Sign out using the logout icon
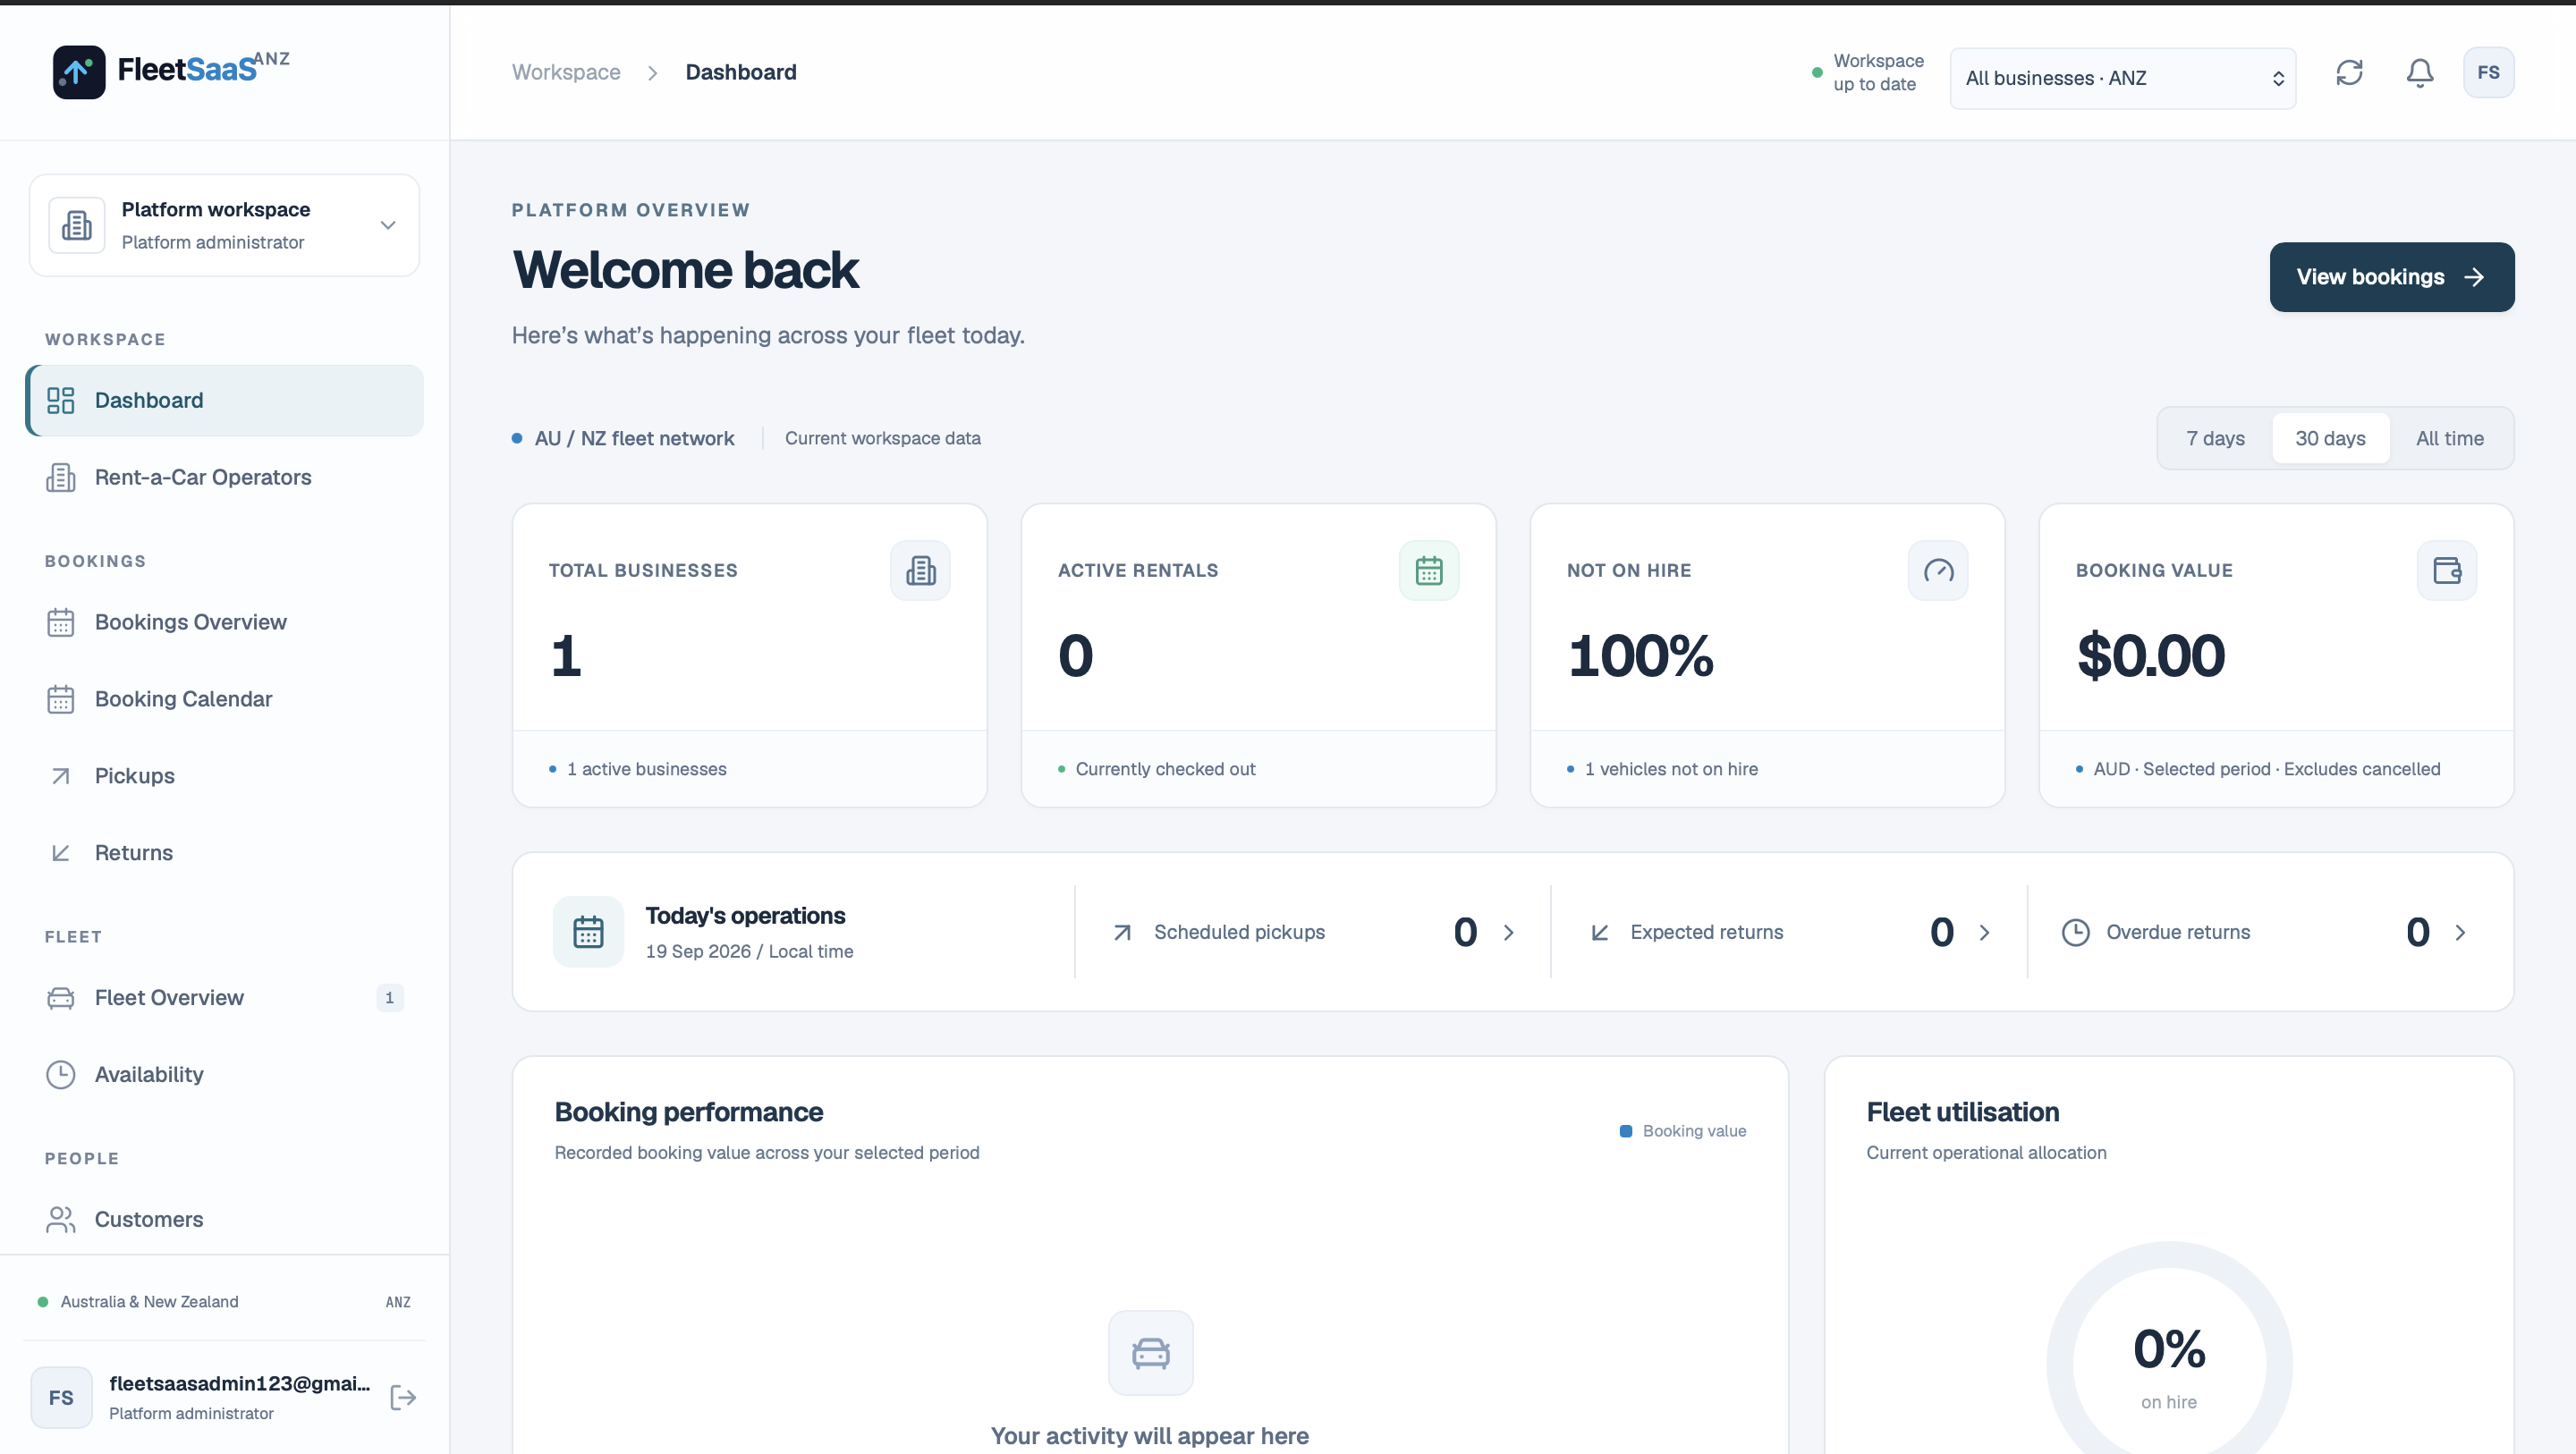 403,1397
